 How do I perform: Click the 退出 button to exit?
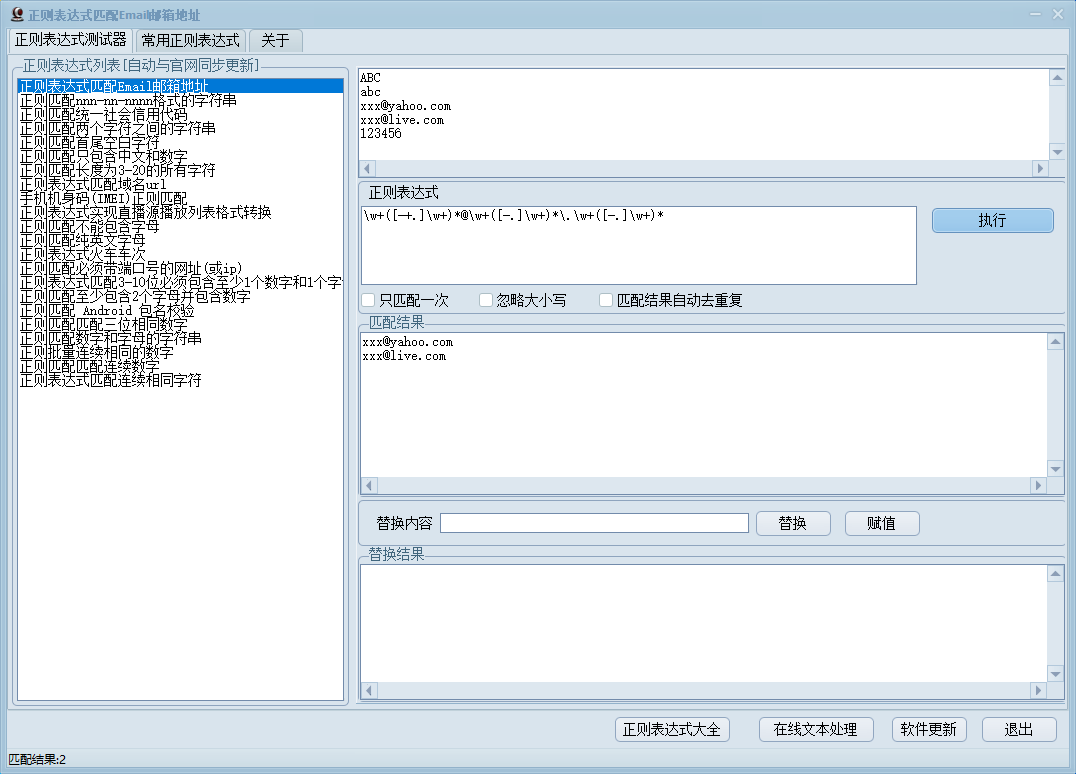tap(1018, 730)
